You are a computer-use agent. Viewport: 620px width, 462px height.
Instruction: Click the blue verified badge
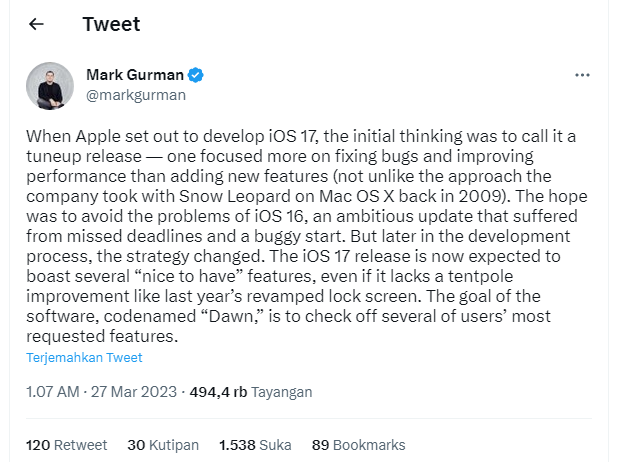point(197,76)
